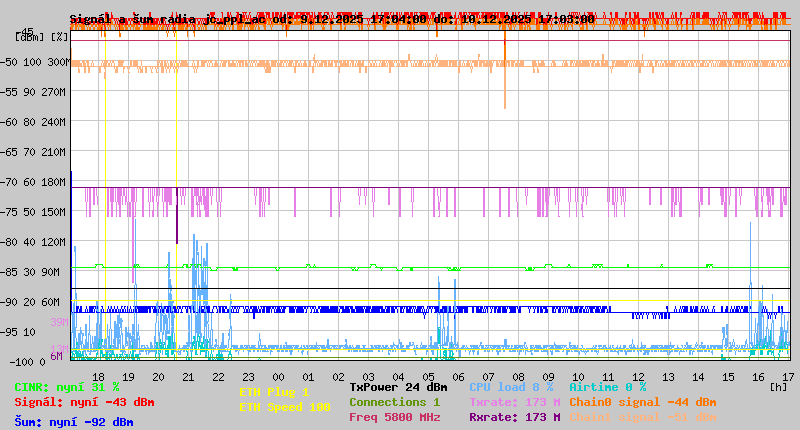This screenshot has height=430, width=800.
Task: Click the 'Airtime 0 %' legend label
Action: click(608, 387)
